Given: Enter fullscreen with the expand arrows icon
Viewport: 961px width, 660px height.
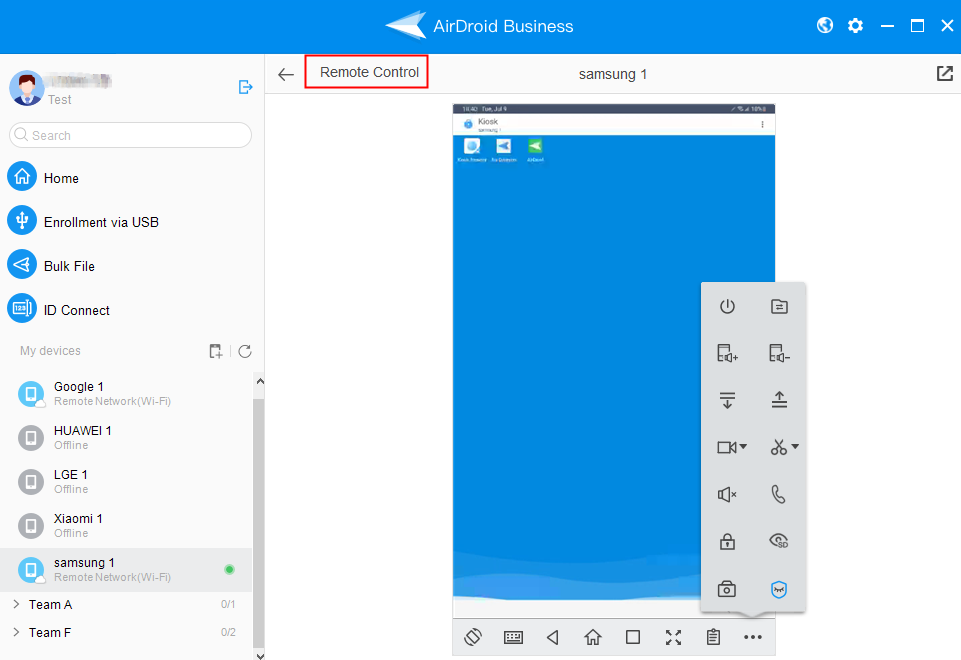Looking at the screenshot, I should [x=673, y=637].
